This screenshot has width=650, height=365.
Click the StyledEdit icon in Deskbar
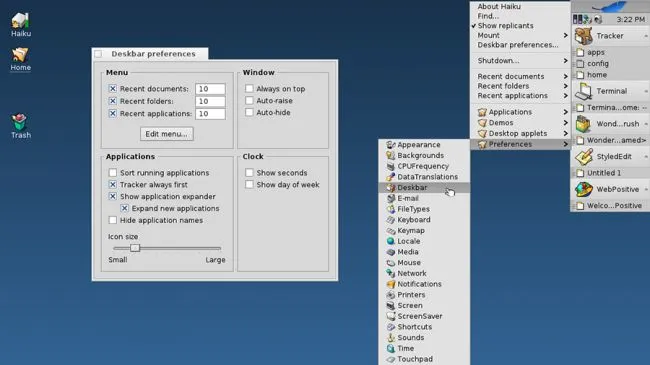583,157
